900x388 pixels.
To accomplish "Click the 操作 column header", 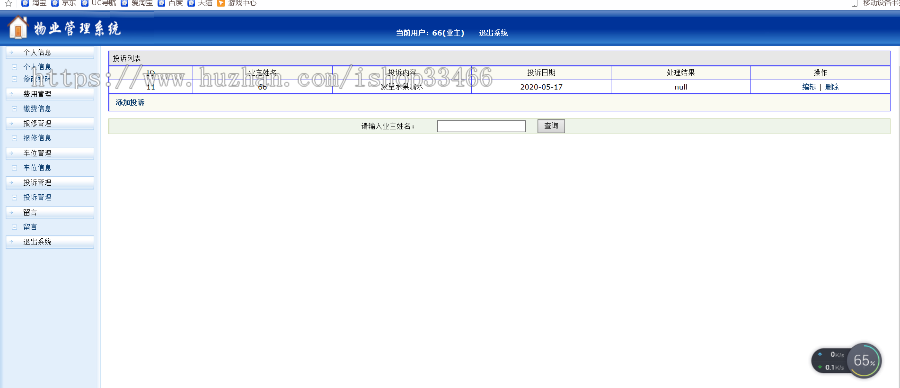I will [820, 73].
